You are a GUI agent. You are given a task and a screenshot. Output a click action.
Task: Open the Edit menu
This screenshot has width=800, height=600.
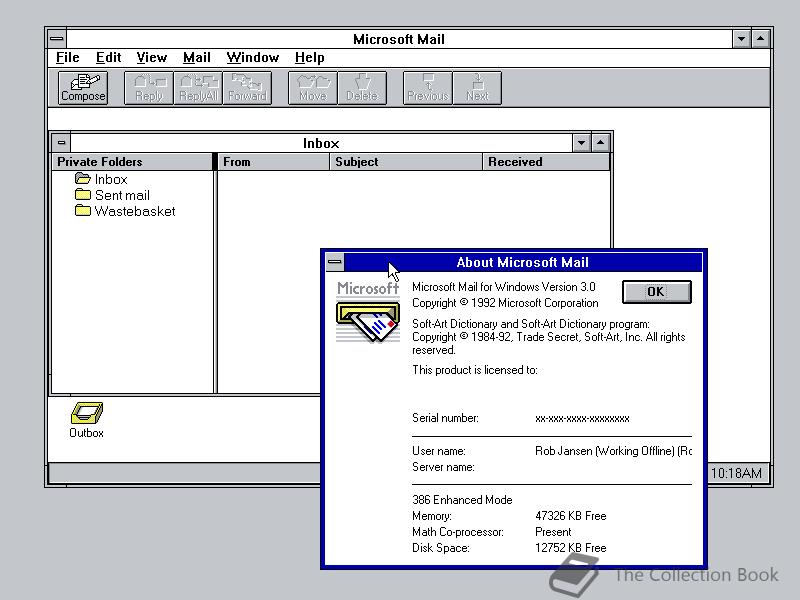108,58
